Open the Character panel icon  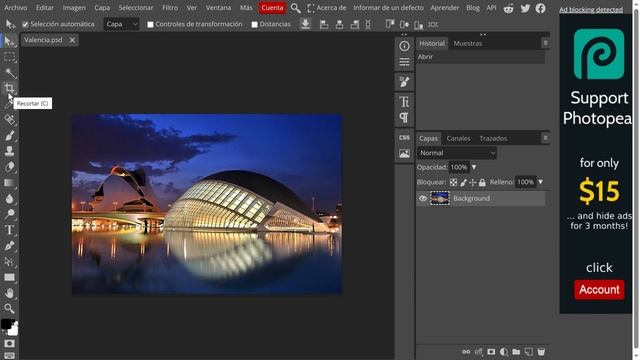[404, 102]
